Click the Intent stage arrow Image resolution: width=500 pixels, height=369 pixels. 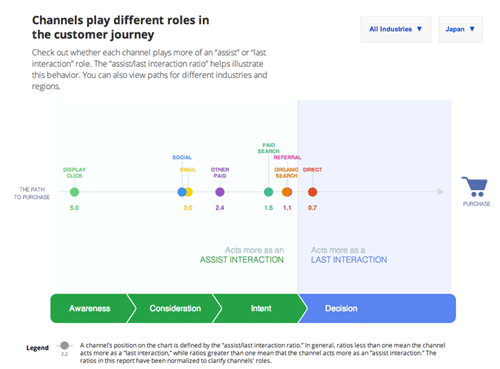tap(261, 308)
